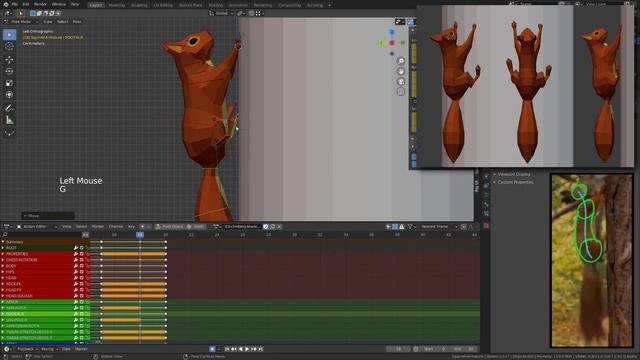Screen dimensions: 640x360
Task: Expand the PROPERTIES channel group
Action: coord(3,254)
